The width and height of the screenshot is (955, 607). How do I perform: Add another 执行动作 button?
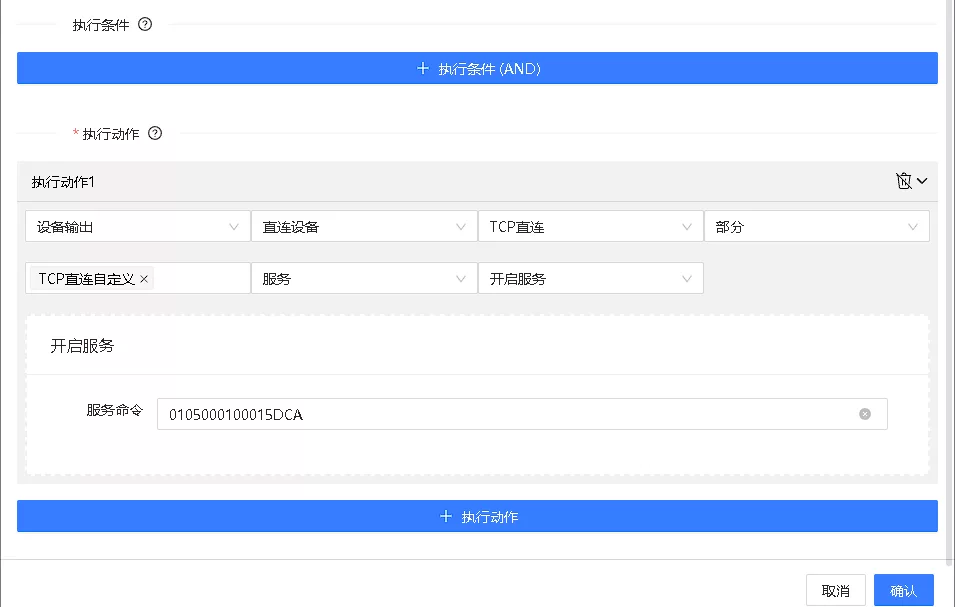(x=477, y=517)
